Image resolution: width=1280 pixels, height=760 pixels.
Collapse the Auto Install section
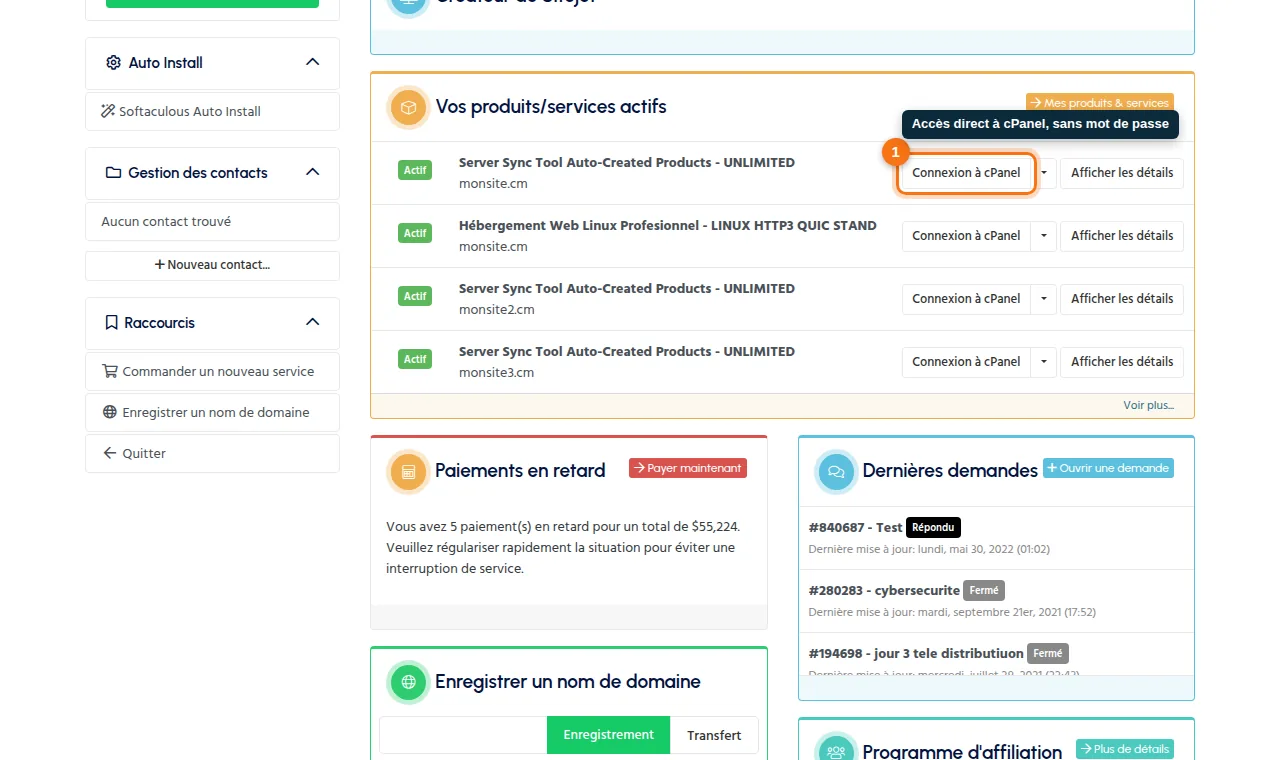coord(312,62)
